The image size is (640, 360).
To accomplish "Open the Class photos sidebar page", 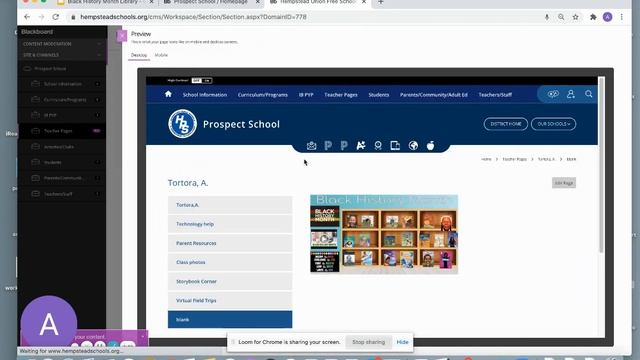I will 230,262.
